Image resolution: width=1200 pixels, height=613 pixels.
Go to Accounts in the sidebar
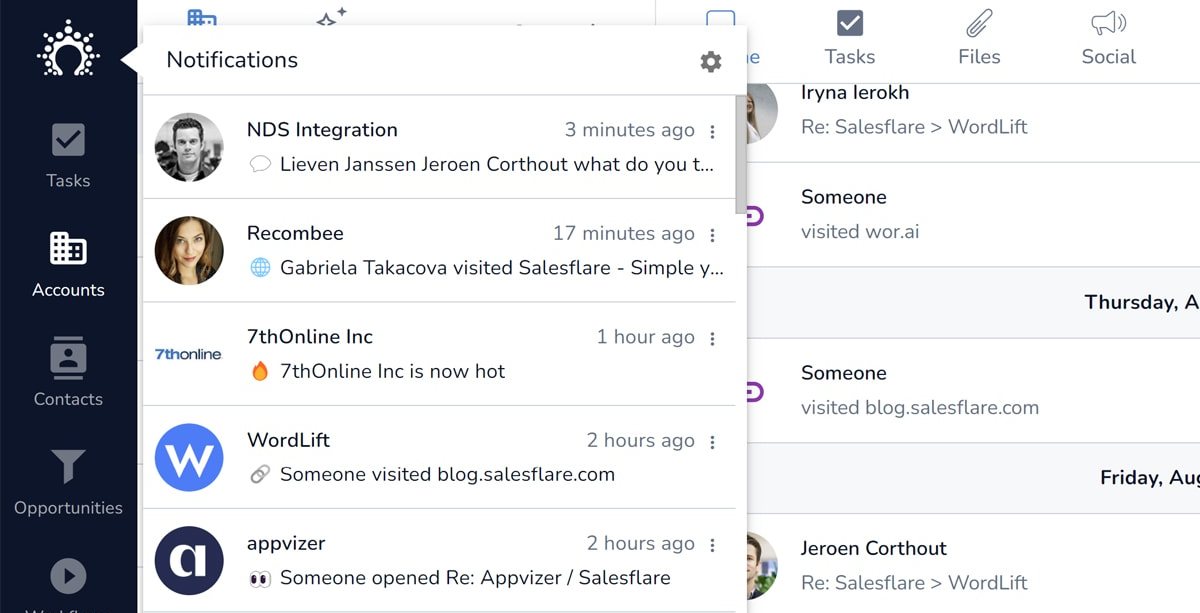coord(68,265)
